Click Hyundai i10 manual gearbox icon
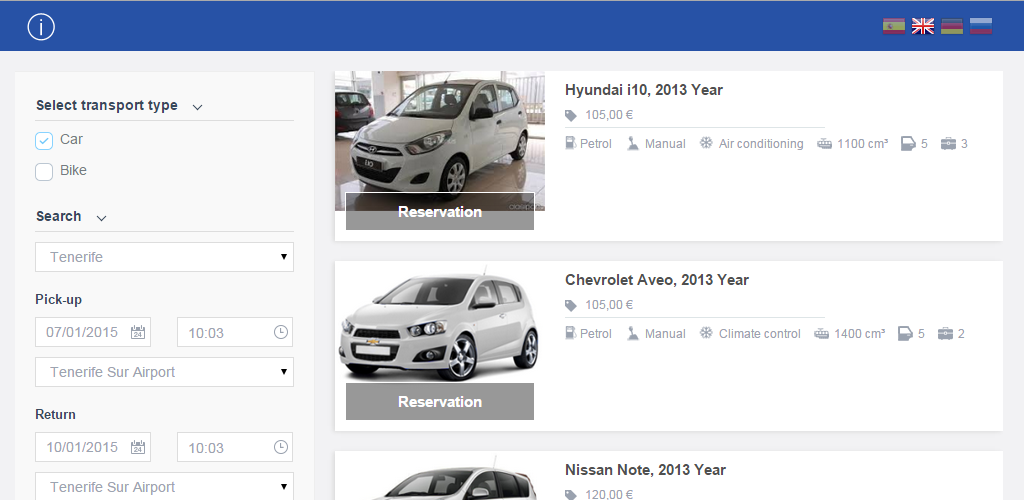 tap(633, 143)
